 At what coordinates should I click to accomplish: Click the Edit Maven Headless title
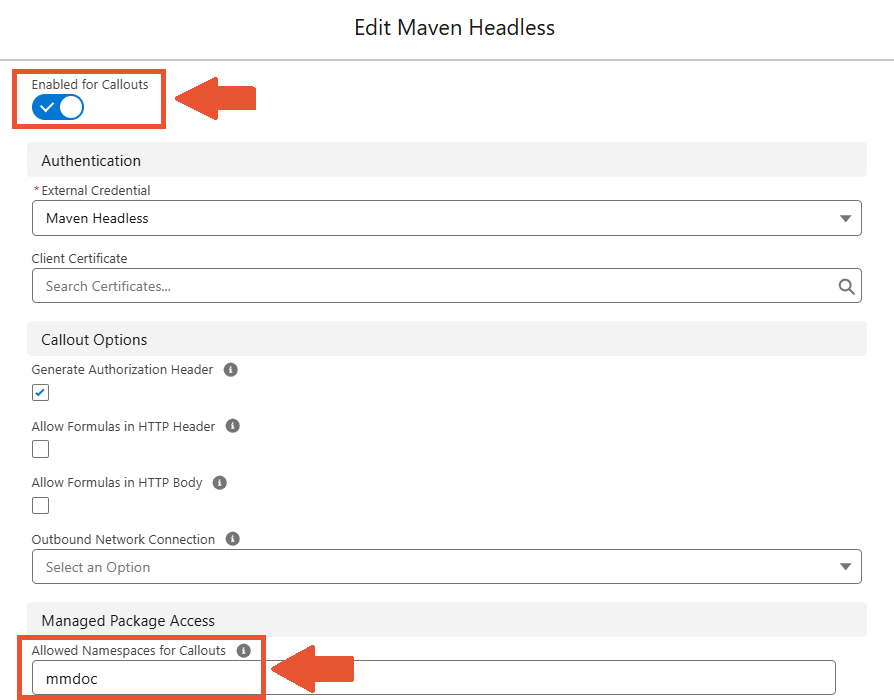454,27
